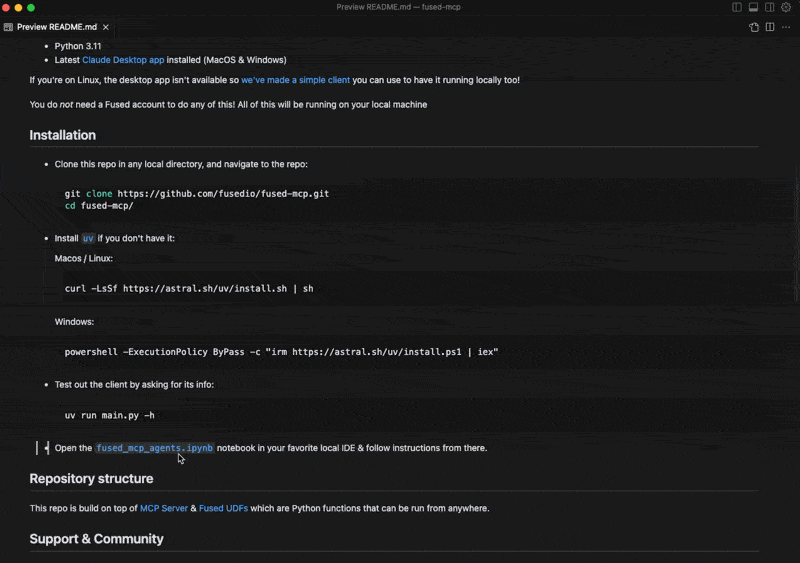Open the More Actions ellipsis menu
800x563 pixels.
[786, 27]
